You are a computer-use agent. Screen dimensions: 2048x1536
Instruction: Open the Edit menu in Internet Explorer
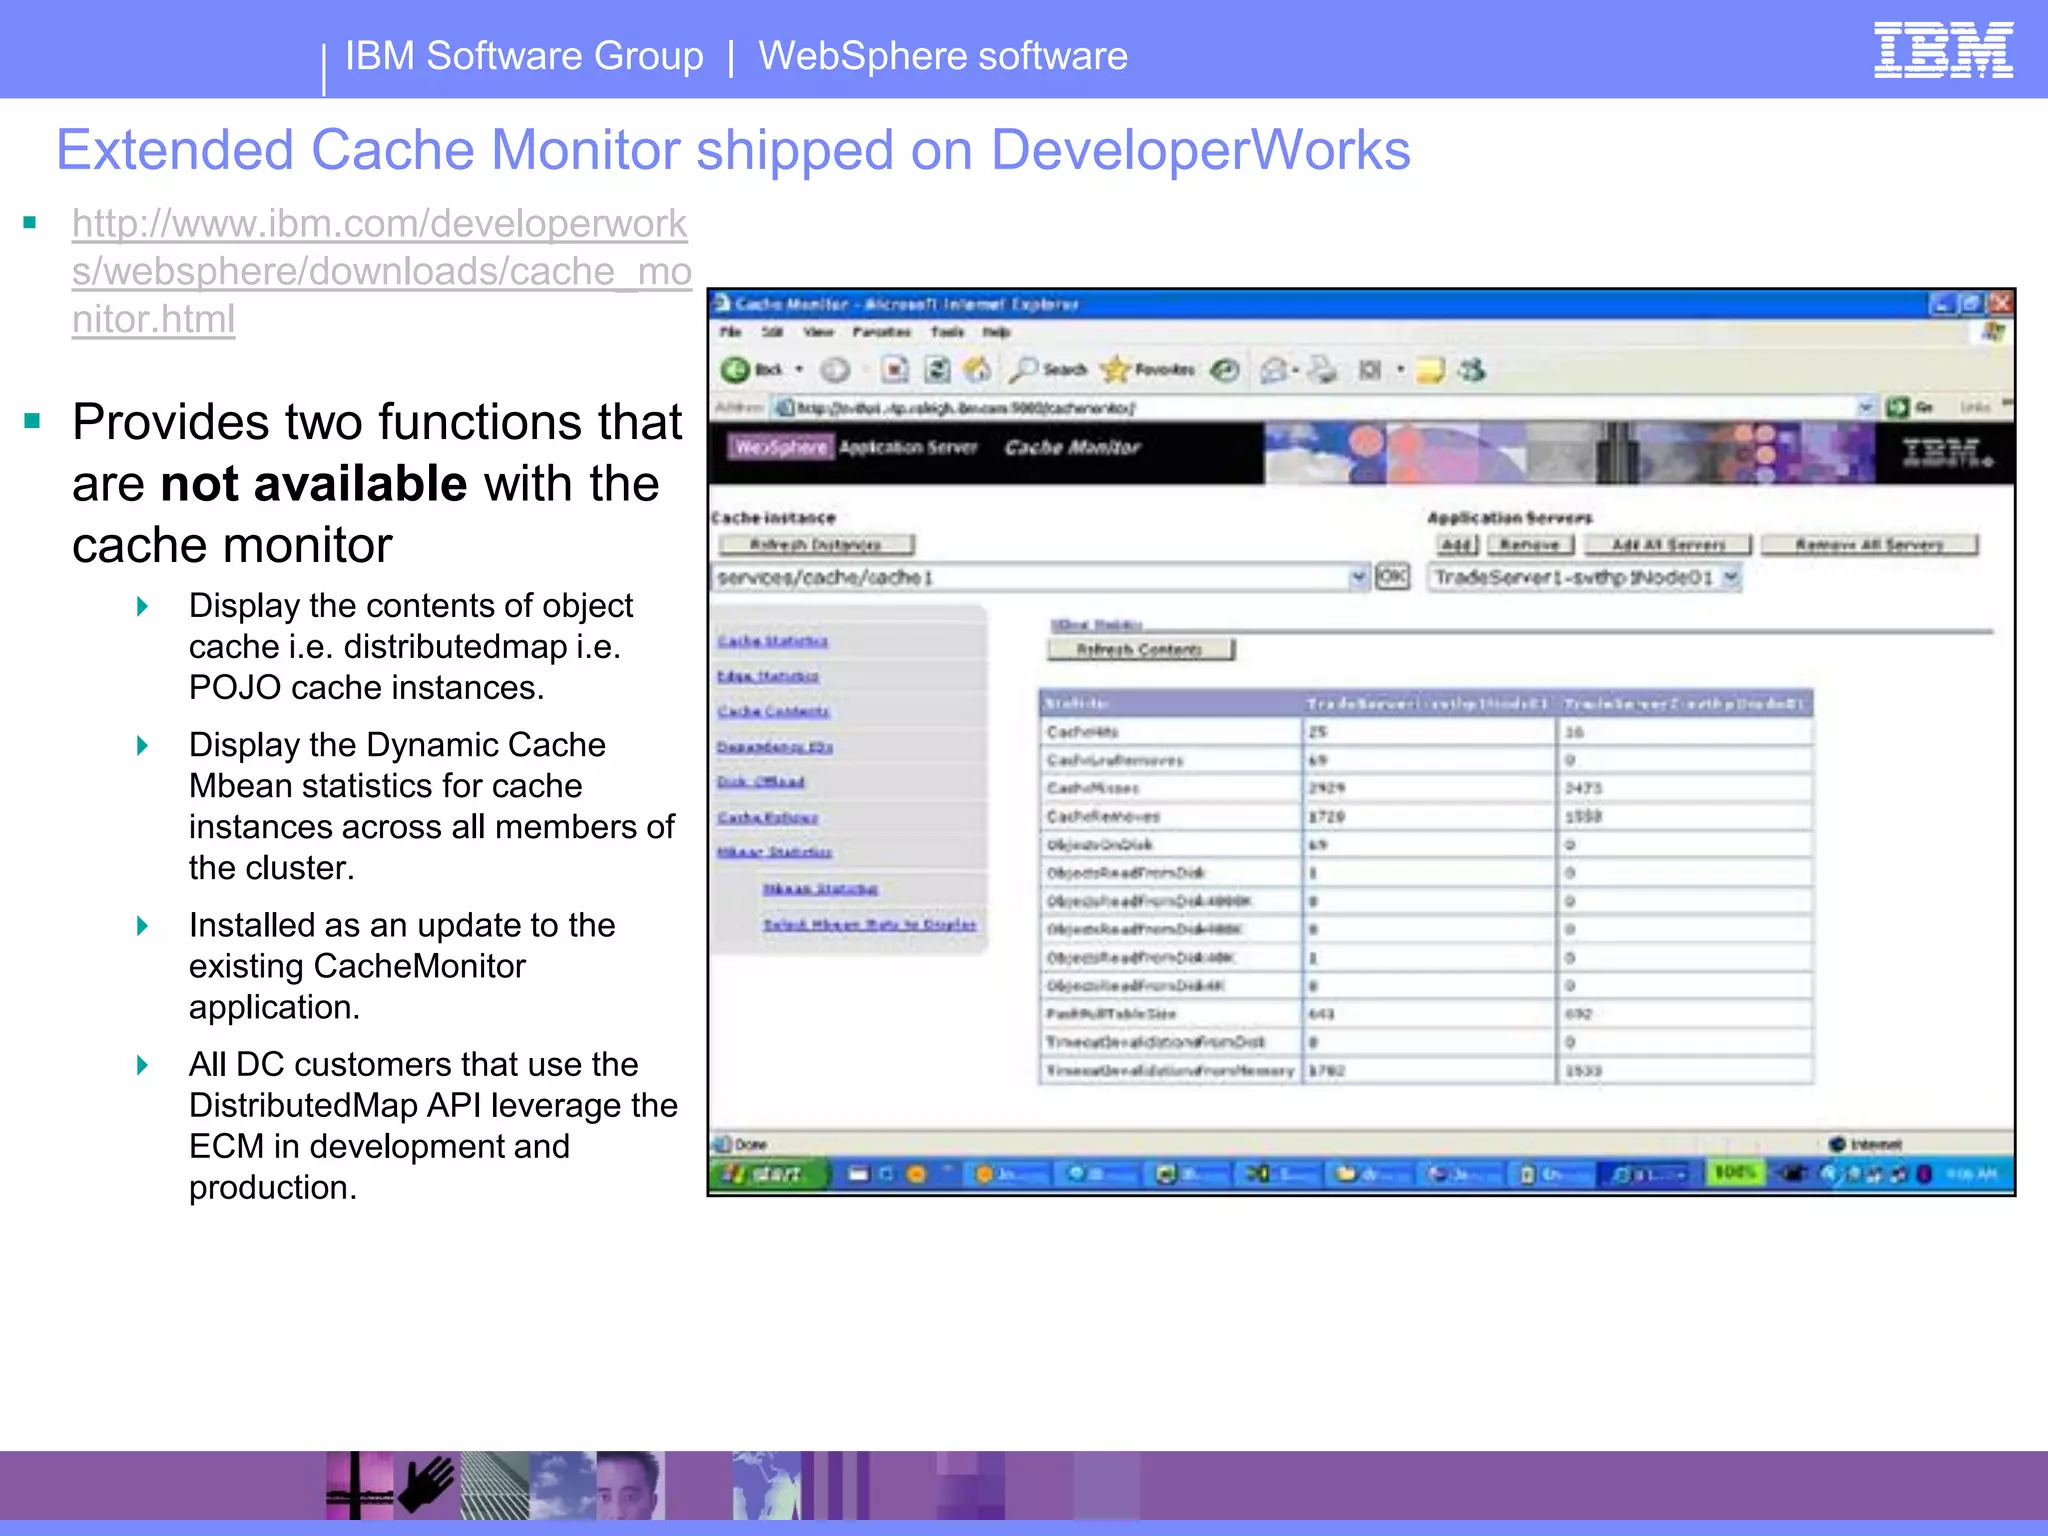tap(772, 331)
